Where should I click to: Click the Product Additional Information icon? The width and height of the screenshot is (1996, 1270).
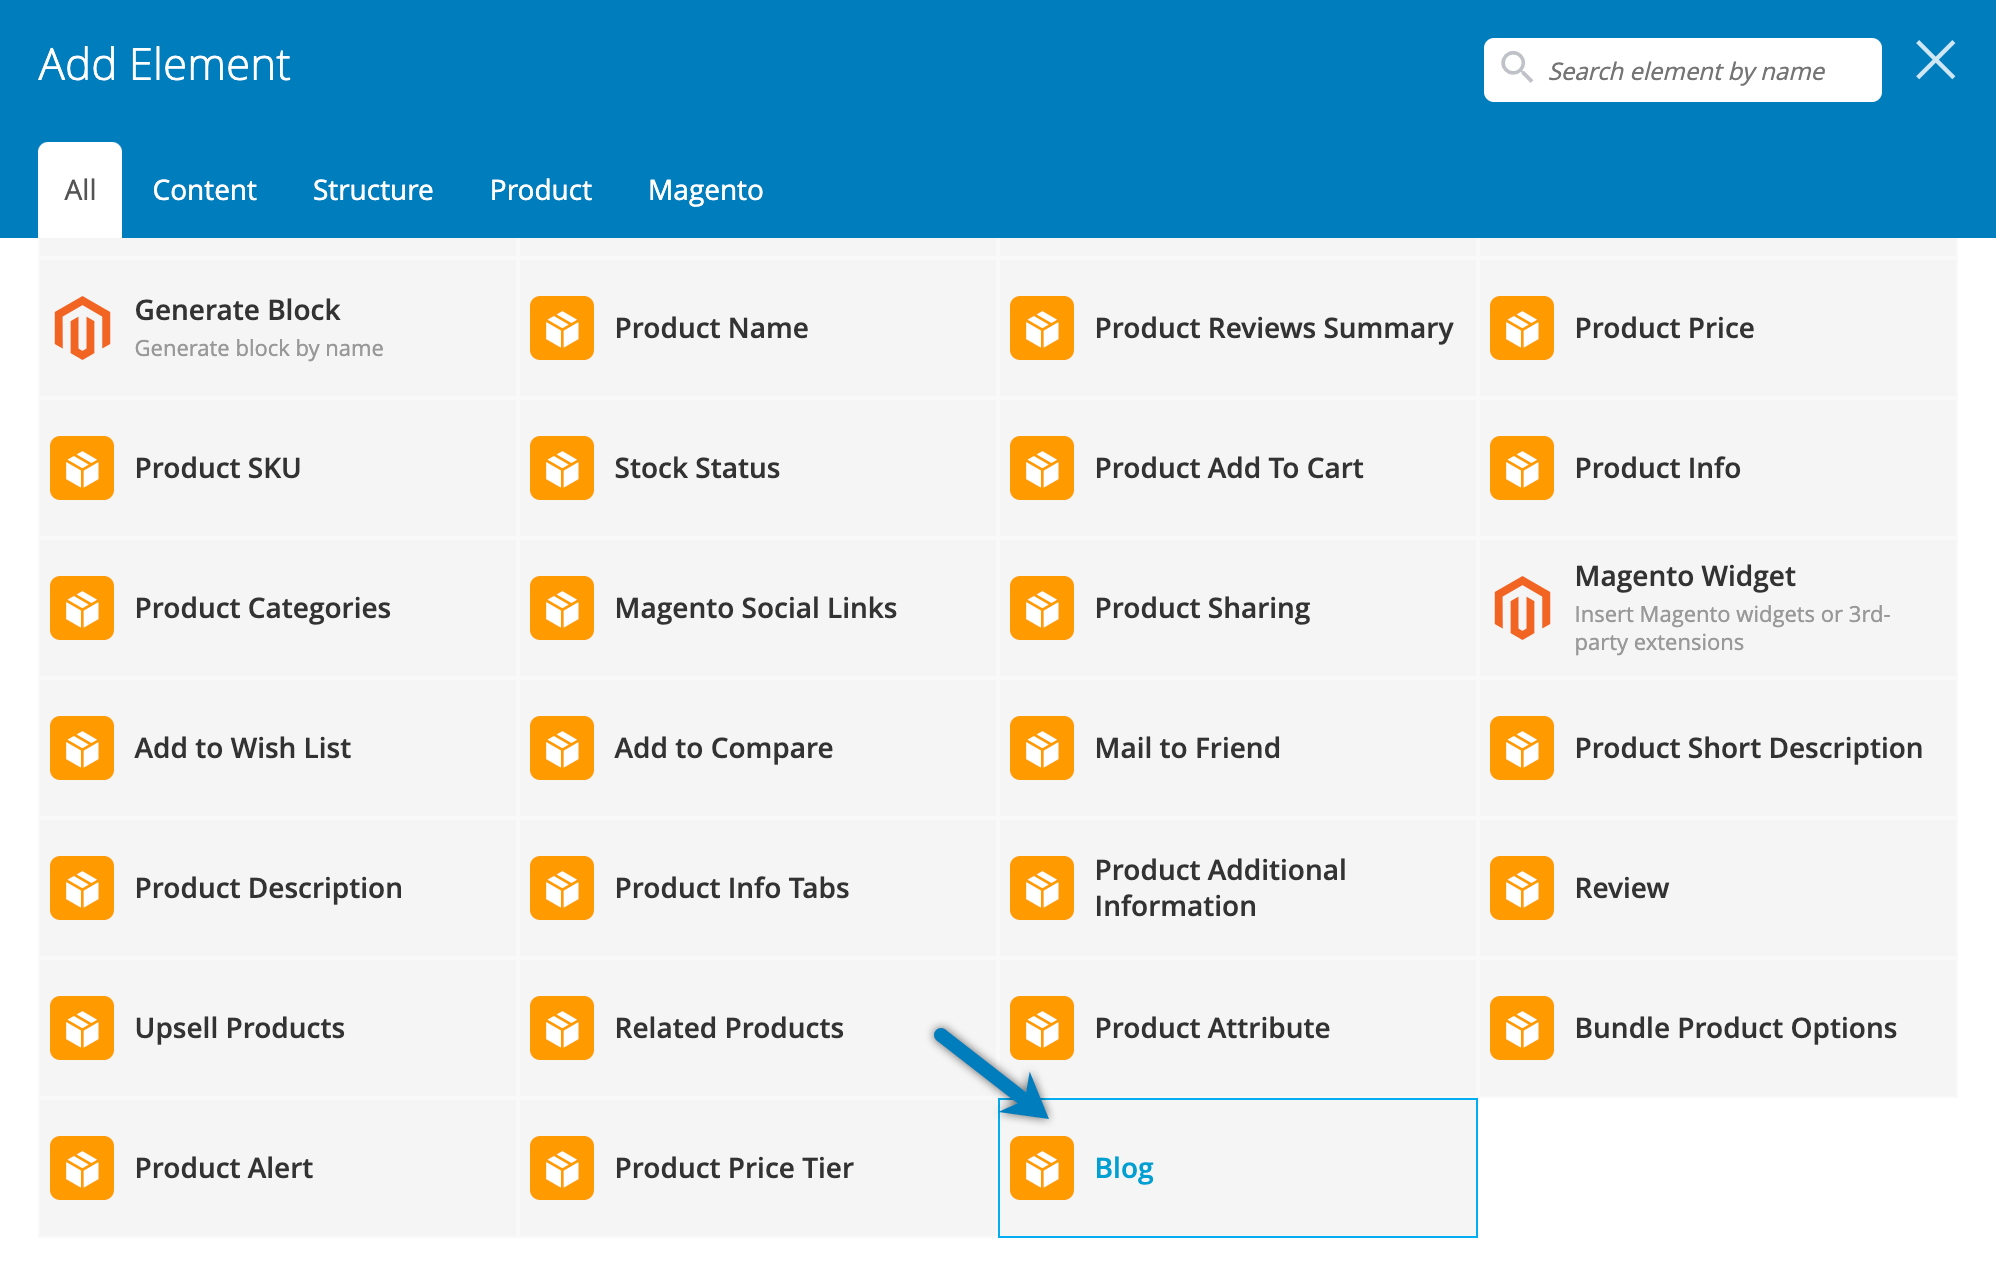(1042, 888)
